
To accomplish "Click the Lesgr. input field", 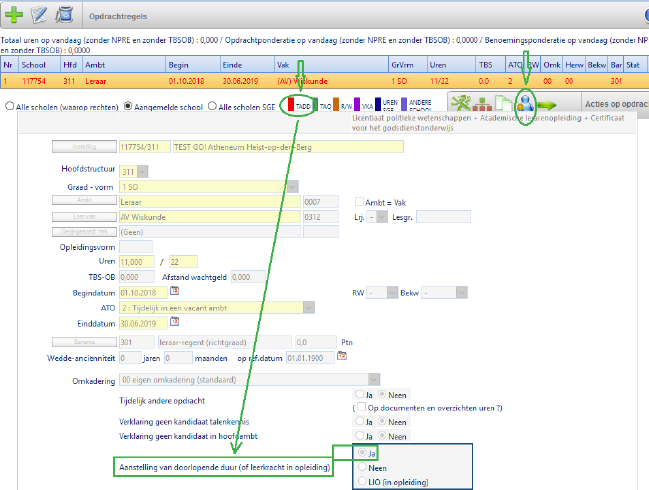I will 443,216.
